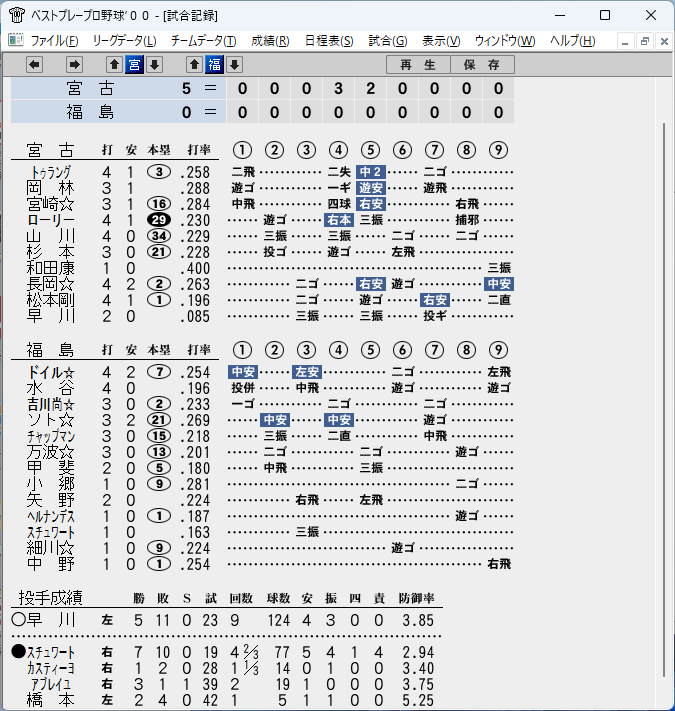
Task: Click the down arrow right of the blue 福 icon
Action: [x=234, y=65]
